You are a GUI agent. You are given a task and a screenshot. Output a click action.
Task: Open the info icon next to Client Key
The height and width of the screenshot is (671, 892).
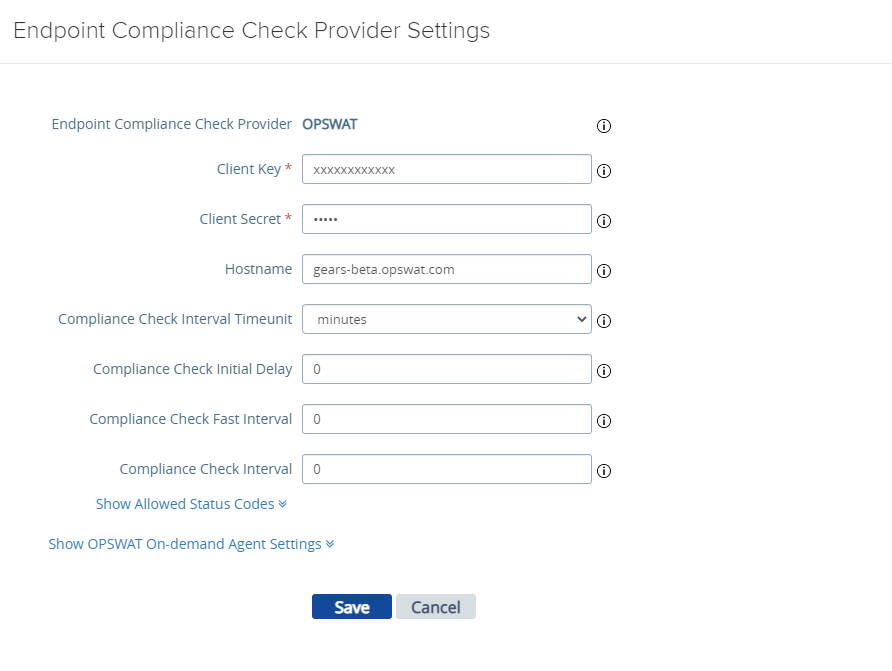pos(604,171)
